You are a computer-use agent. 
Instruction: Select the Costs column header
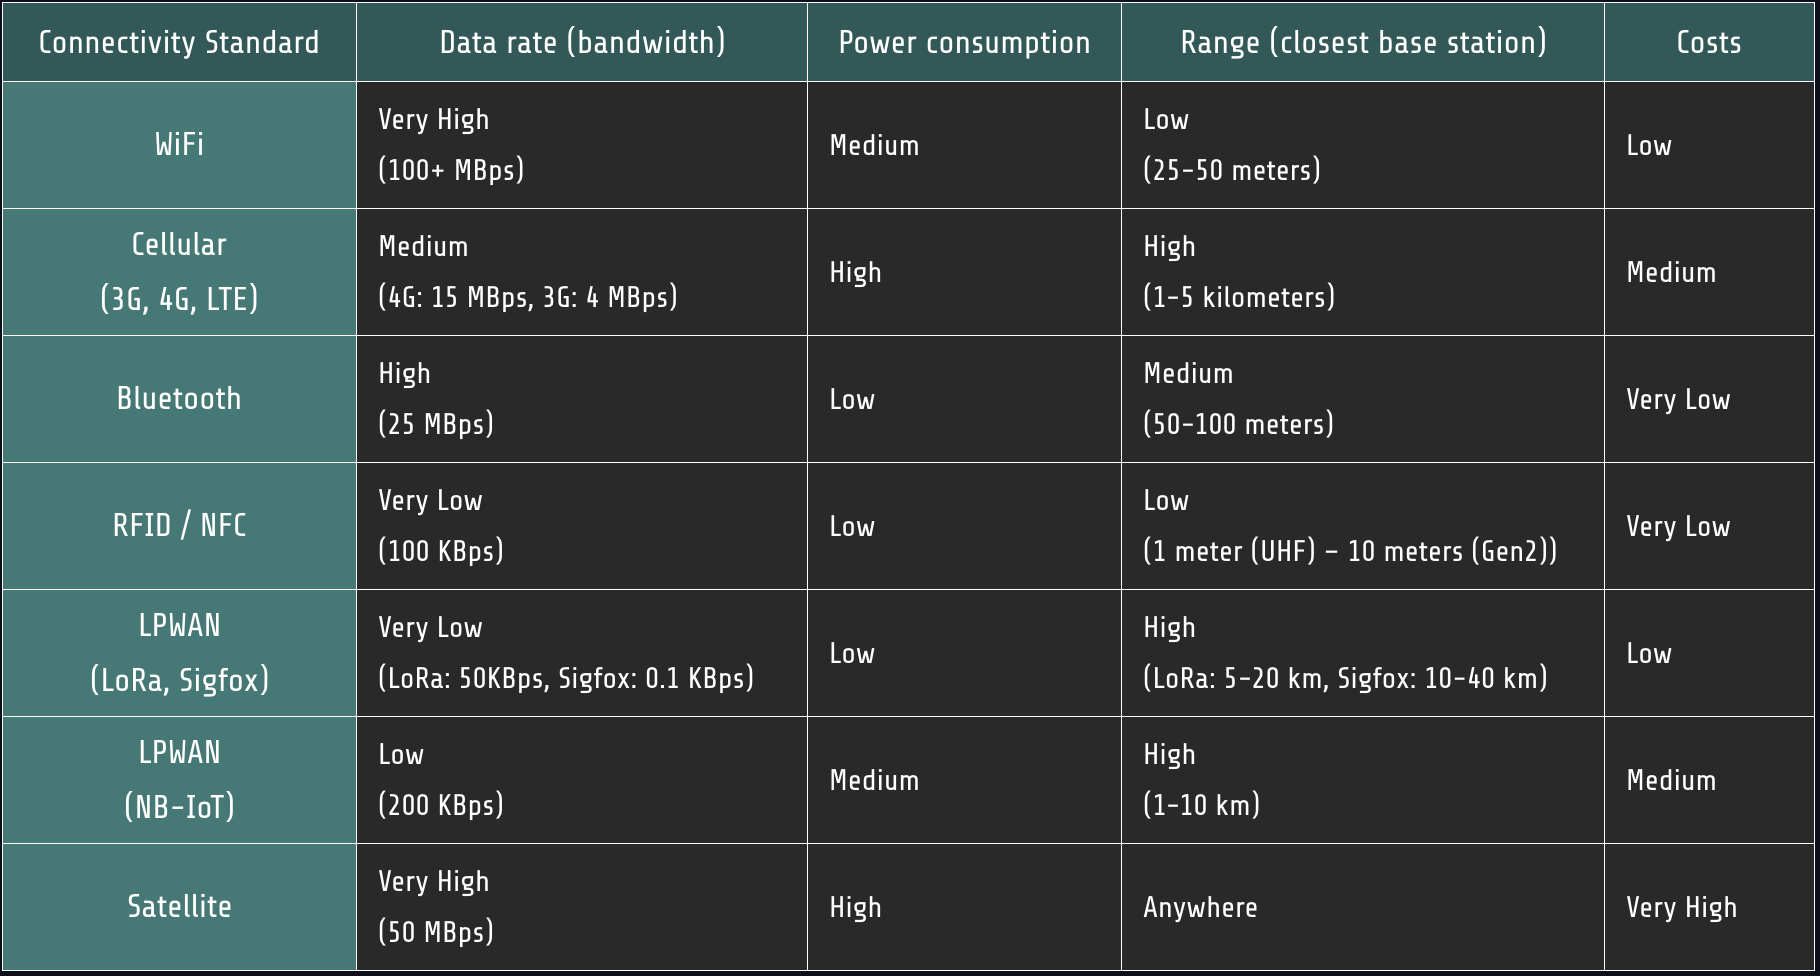1709,42
